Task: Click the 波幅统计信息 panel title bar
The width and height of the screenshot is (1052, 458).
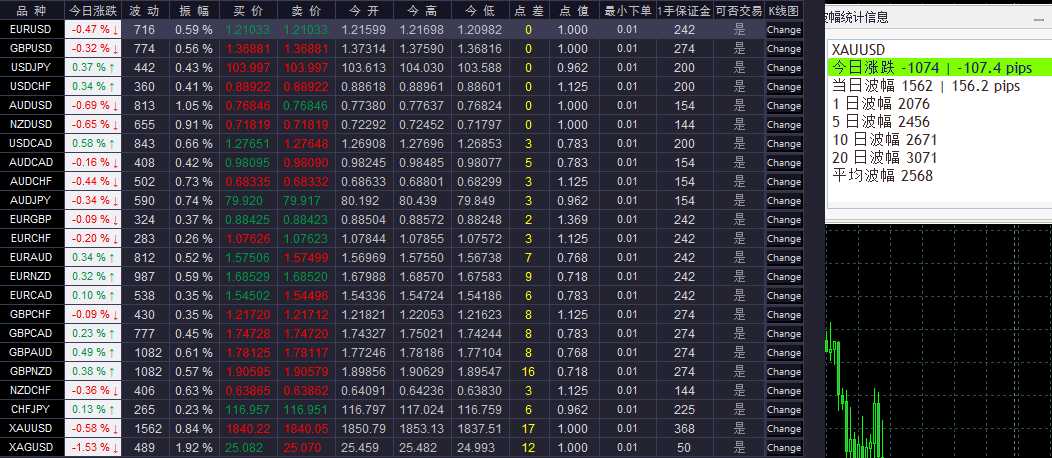Action: tap(938, 18)
